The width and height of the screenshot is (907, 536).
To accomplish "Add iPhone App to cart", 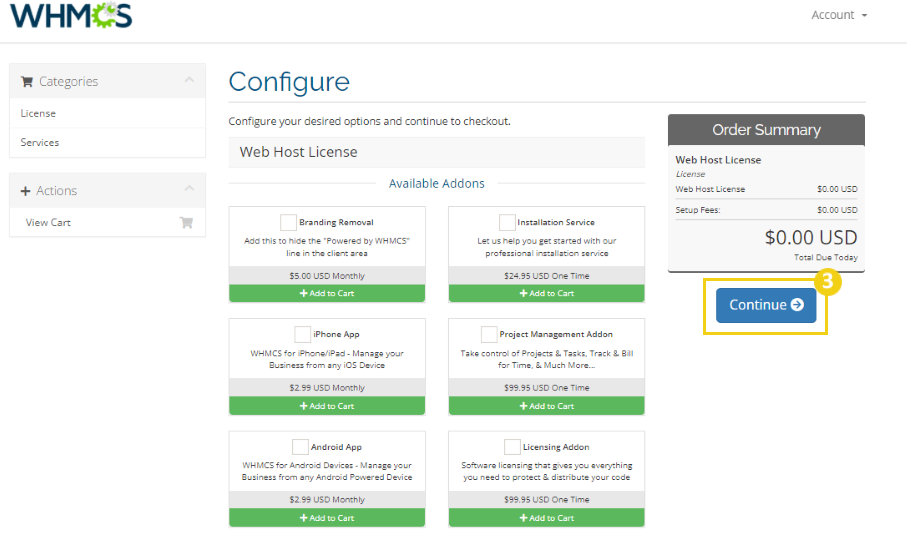I will [x=327, y=406].
